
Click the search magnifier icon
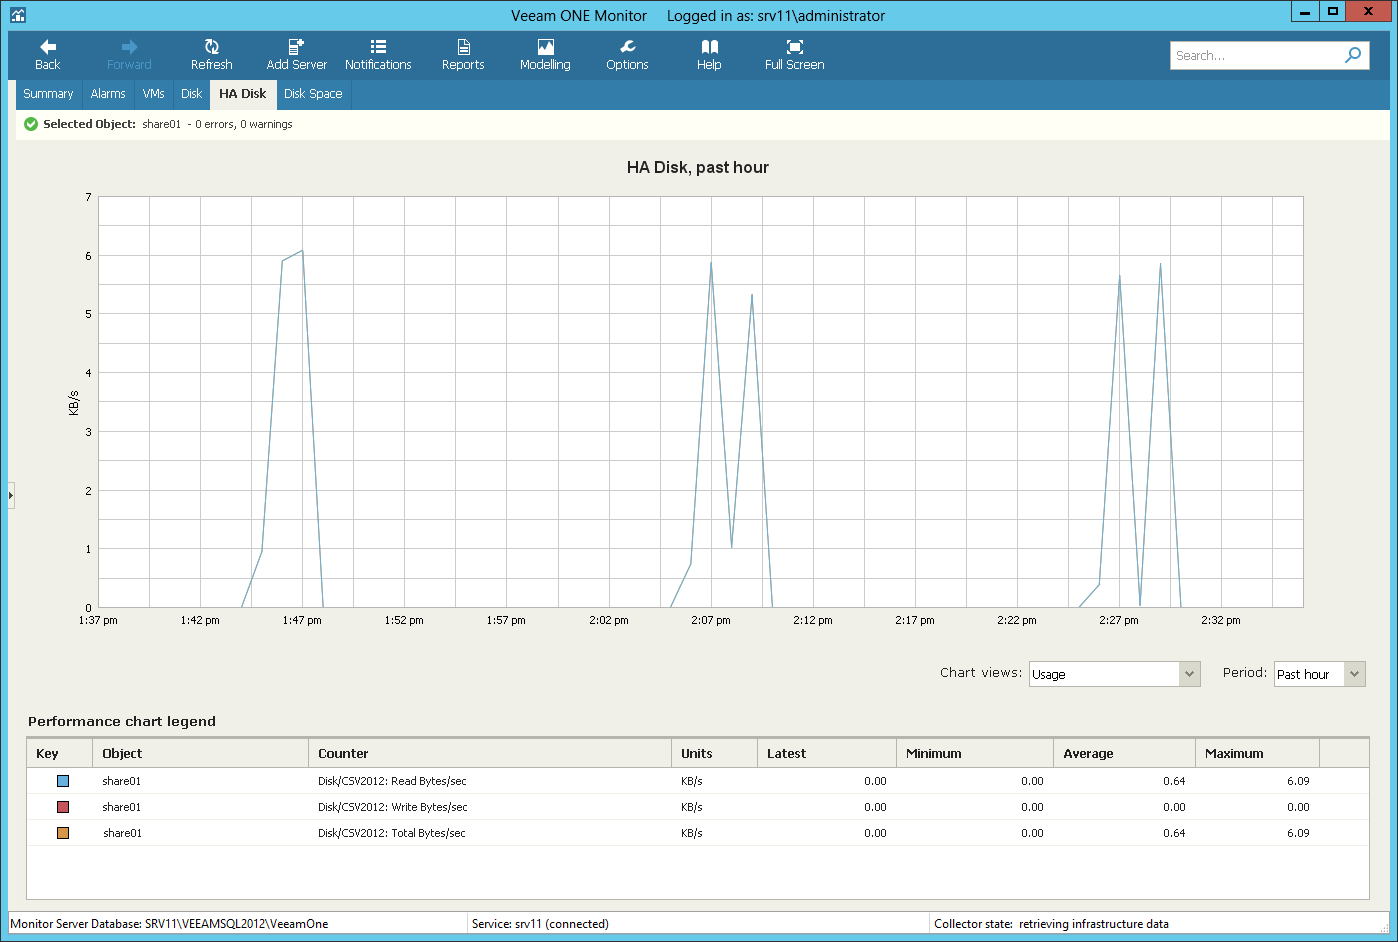tap(1353, 55)
